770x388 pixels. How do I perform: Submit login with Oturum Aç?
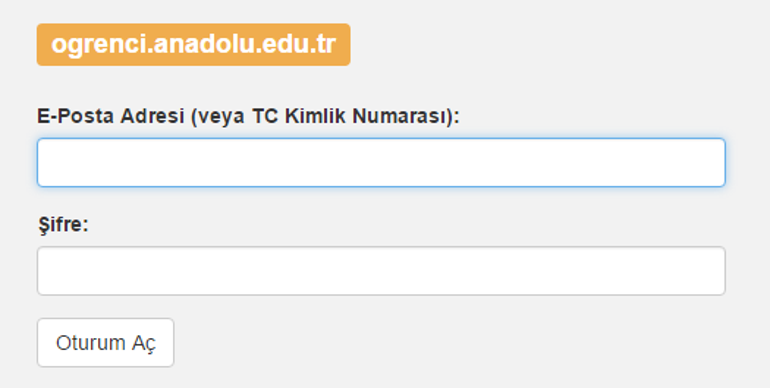[106, 342]
